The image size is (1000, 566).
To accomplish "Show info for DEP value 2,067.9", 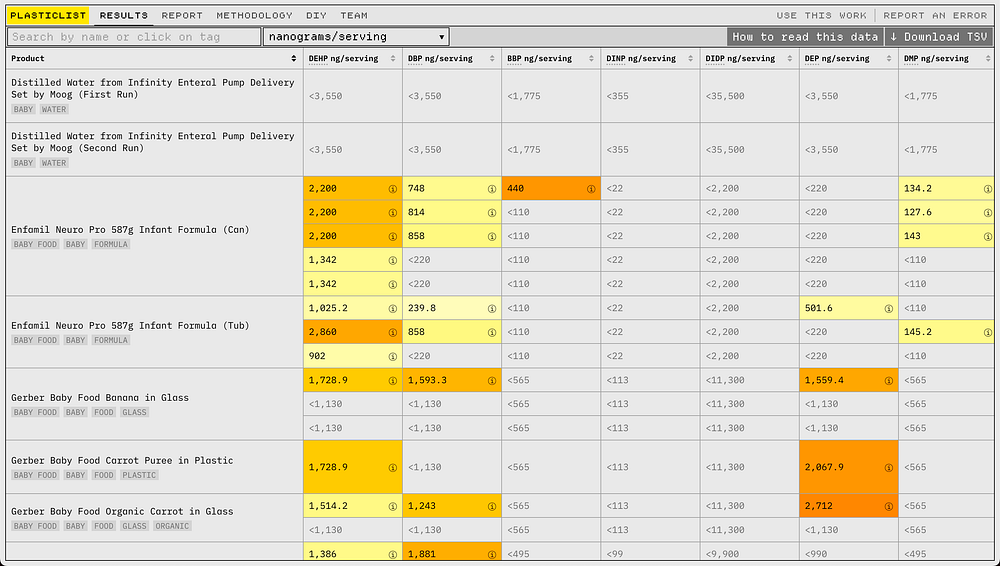I will coord(888,467).
